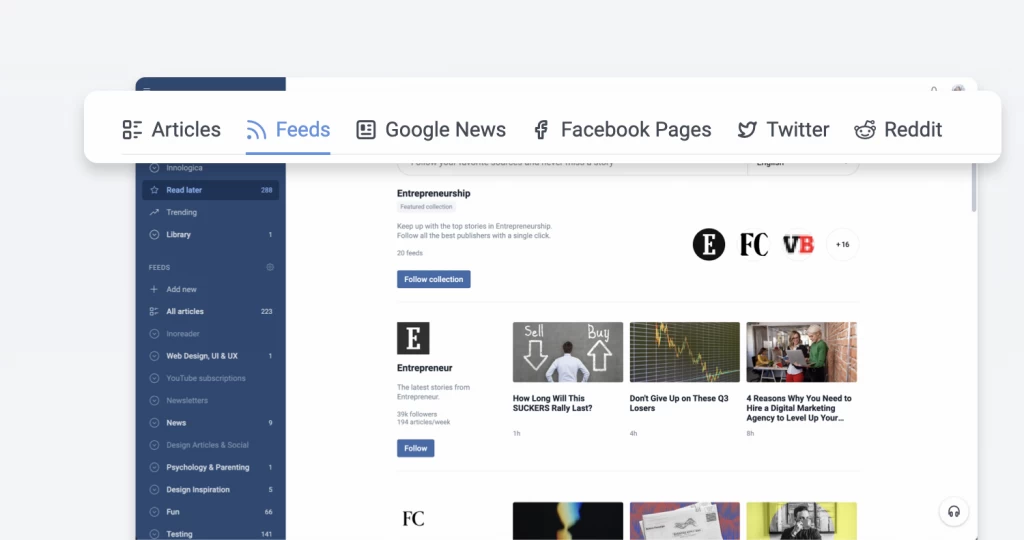Expand the Newsletters folder

(x=154, y=400)
